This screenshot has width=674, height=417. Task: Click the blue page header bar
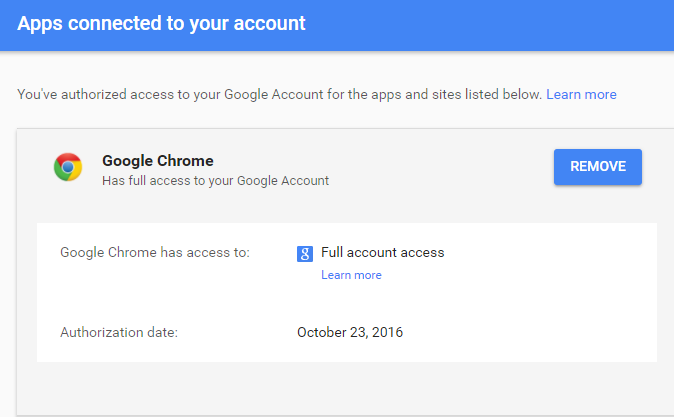click(x=337, y=25)
